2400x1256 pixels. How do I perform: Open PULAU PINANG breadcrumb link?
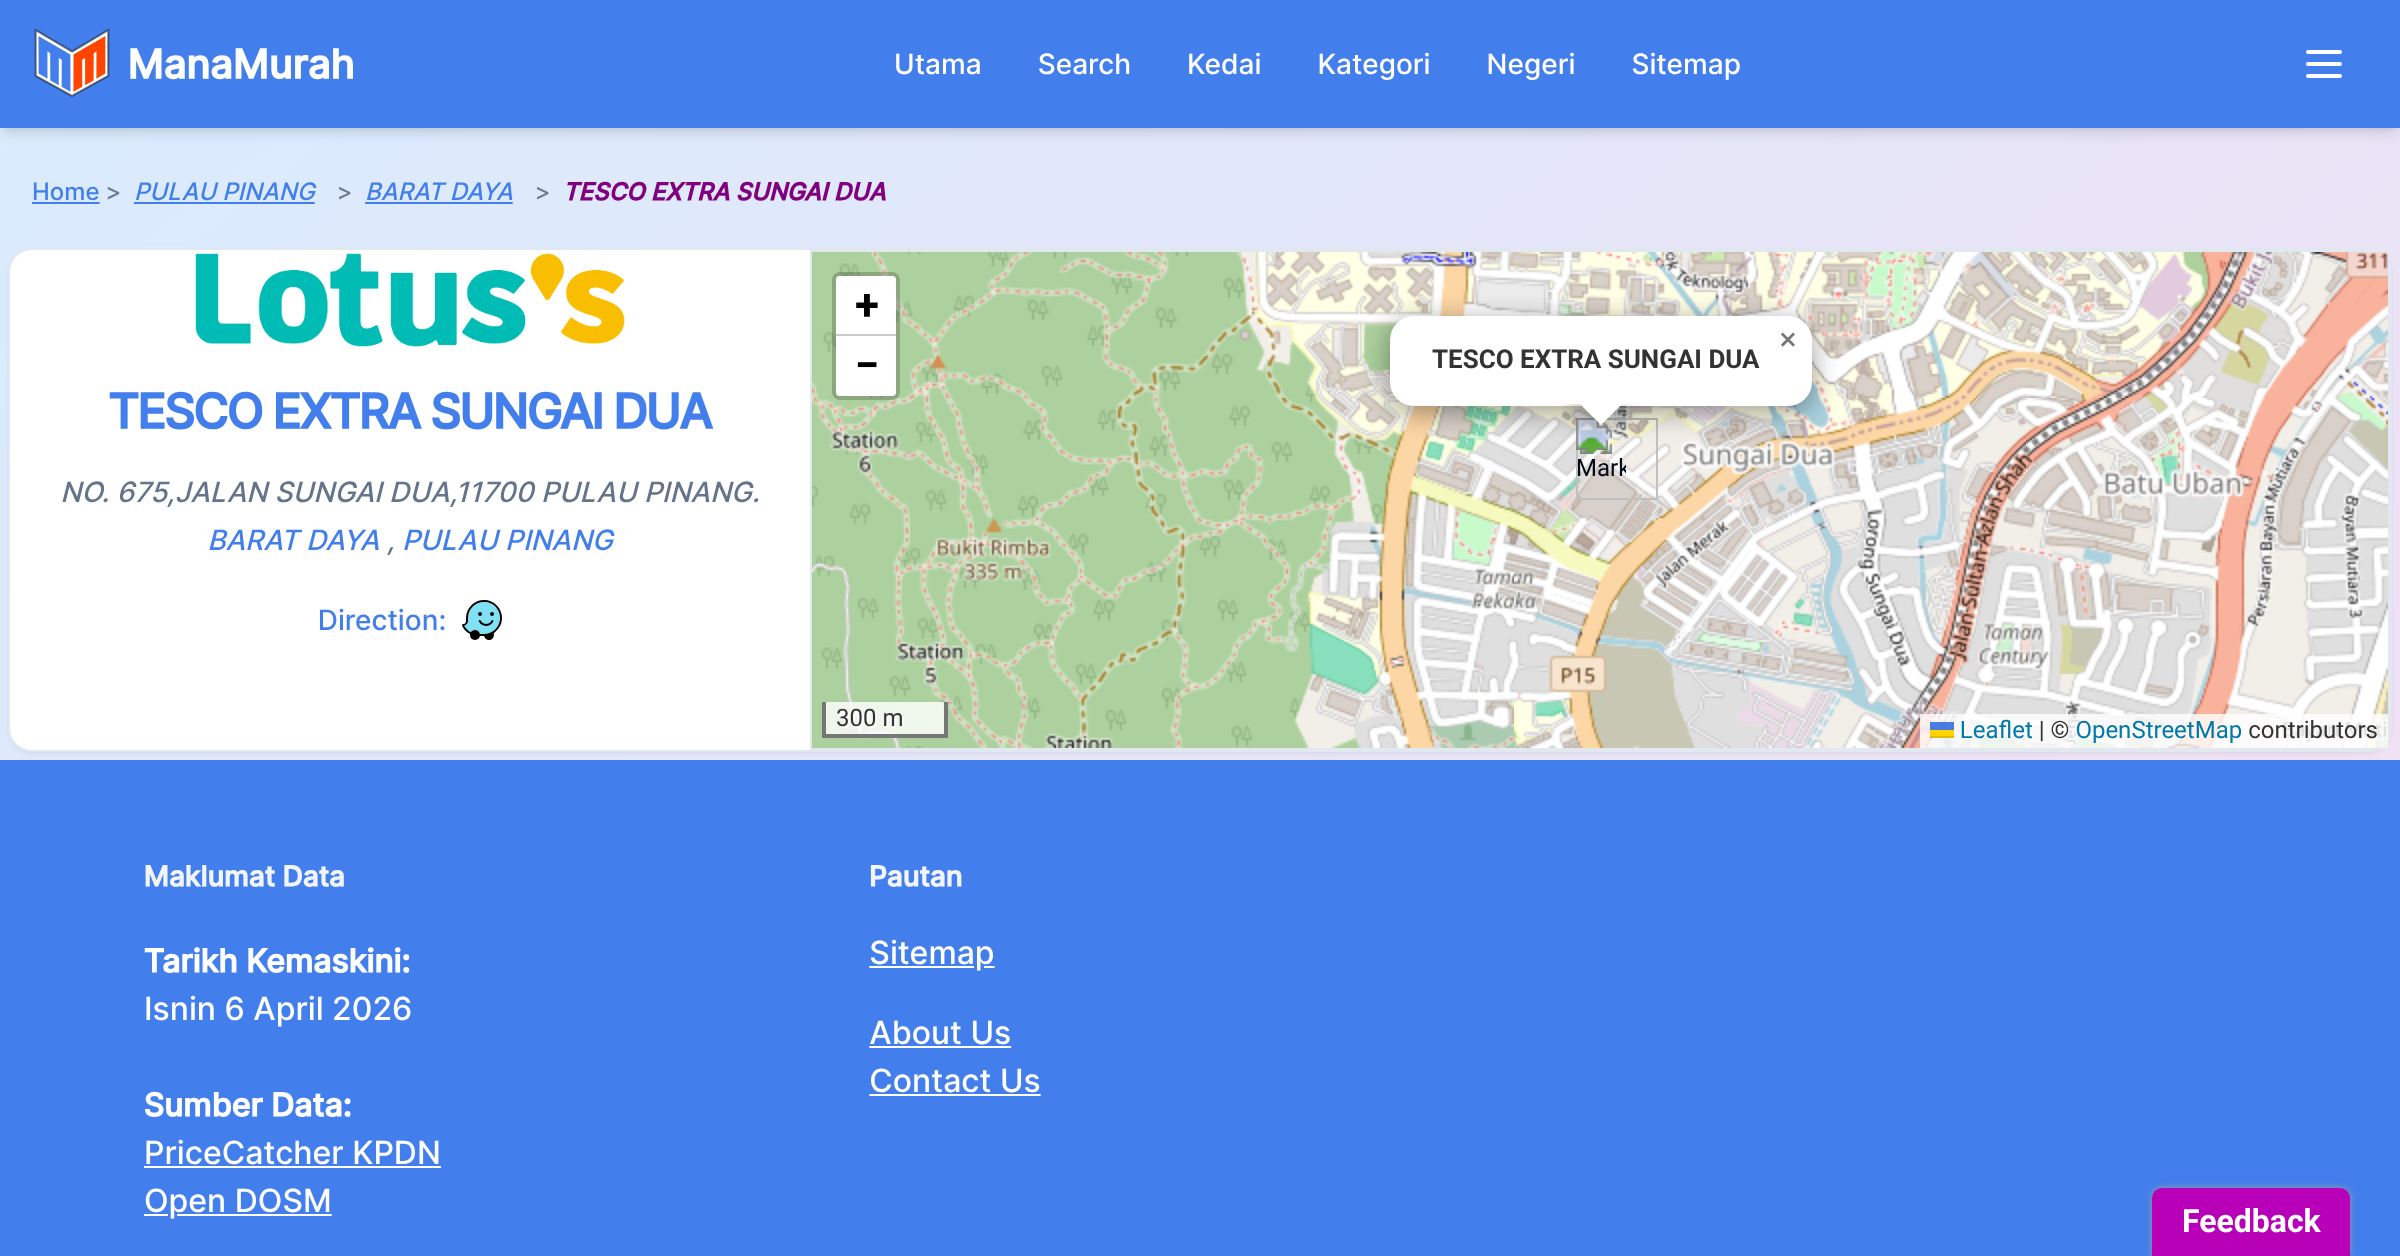pyautogui.click(x=225, y=191)
